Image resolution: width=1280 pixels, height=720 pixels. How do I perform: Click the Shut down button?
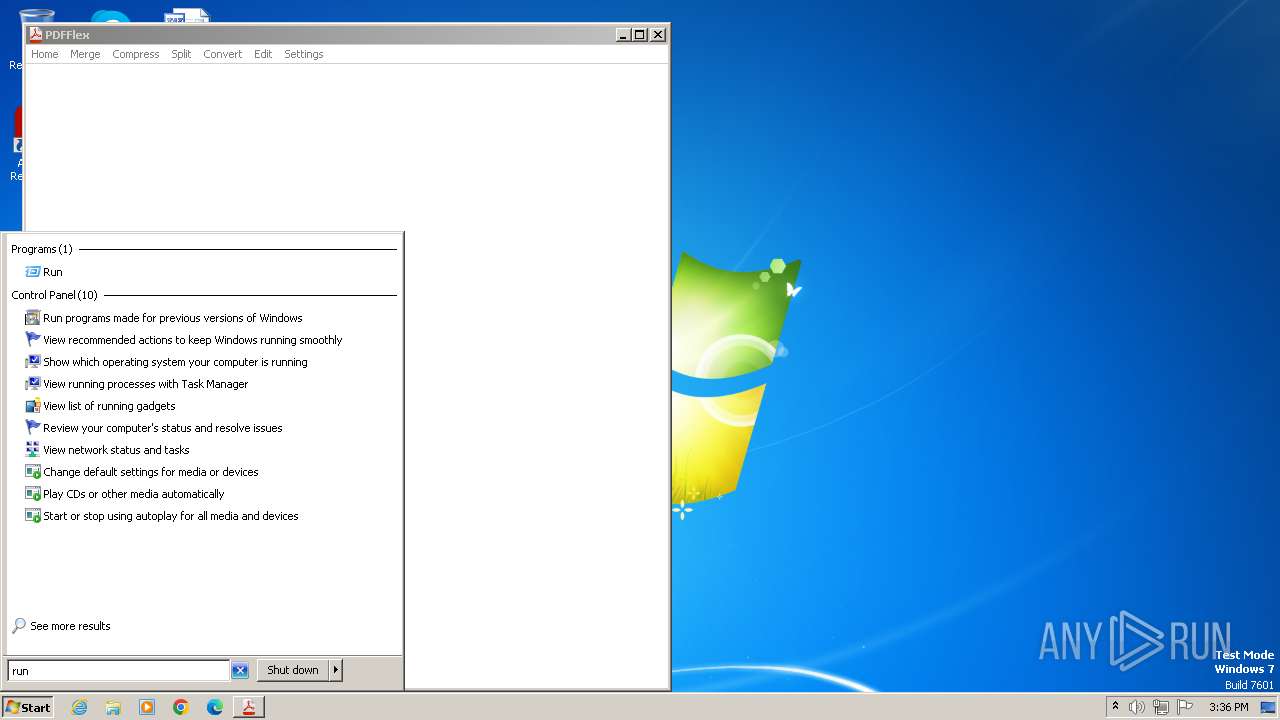(293, 670)
